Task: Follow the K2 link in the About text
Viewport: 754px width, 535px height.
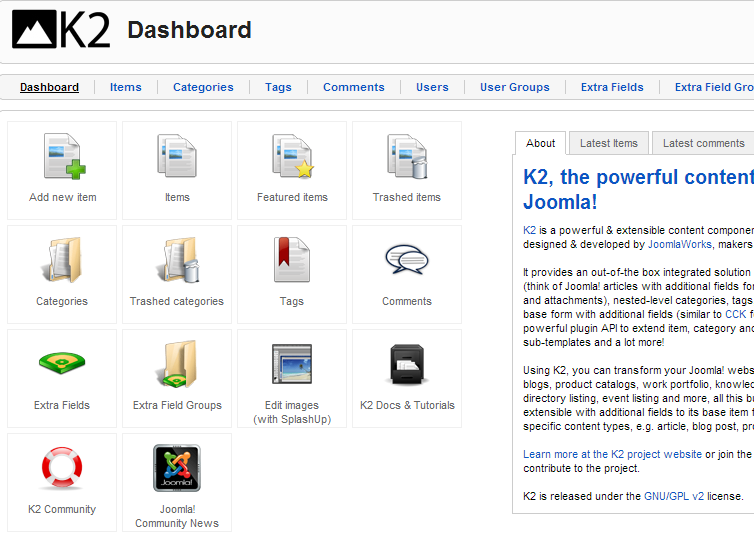Action: point(529,230)
